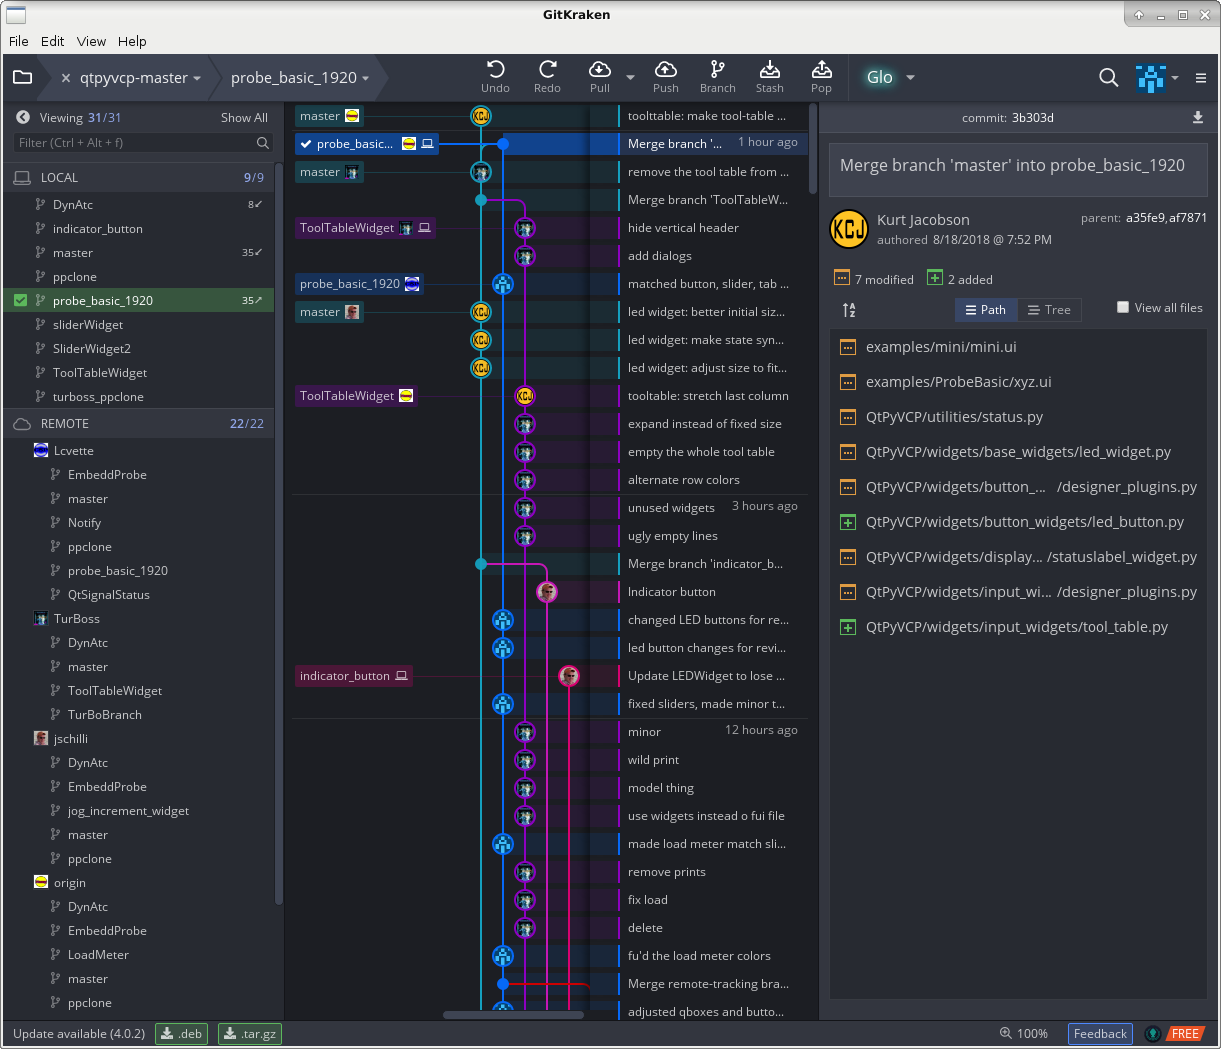
Task: Close the qtpyvcp-master repo tab
Action: [66, 78]
